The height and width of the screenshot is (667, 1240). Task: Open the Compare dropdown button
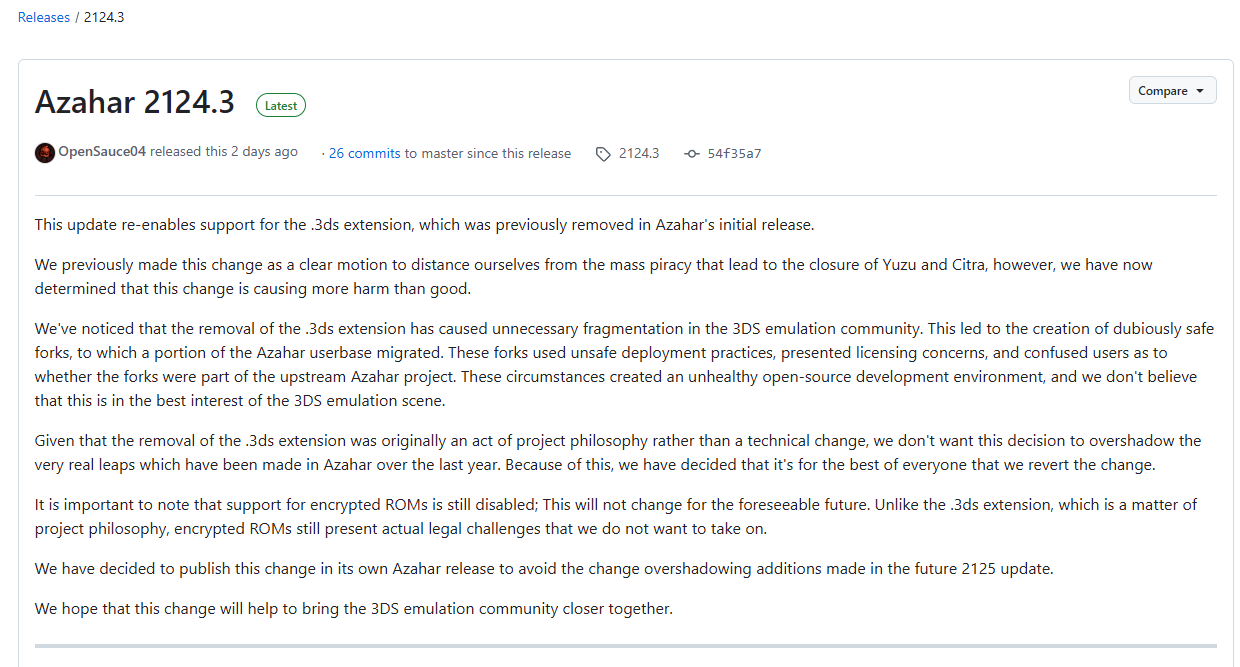point(1172,90)
